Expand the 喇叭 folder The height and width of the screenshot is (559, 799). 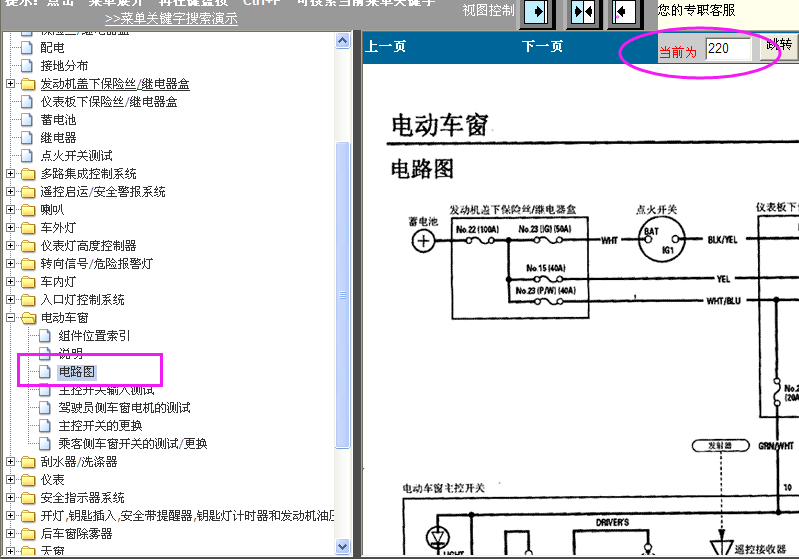(10, 209)
